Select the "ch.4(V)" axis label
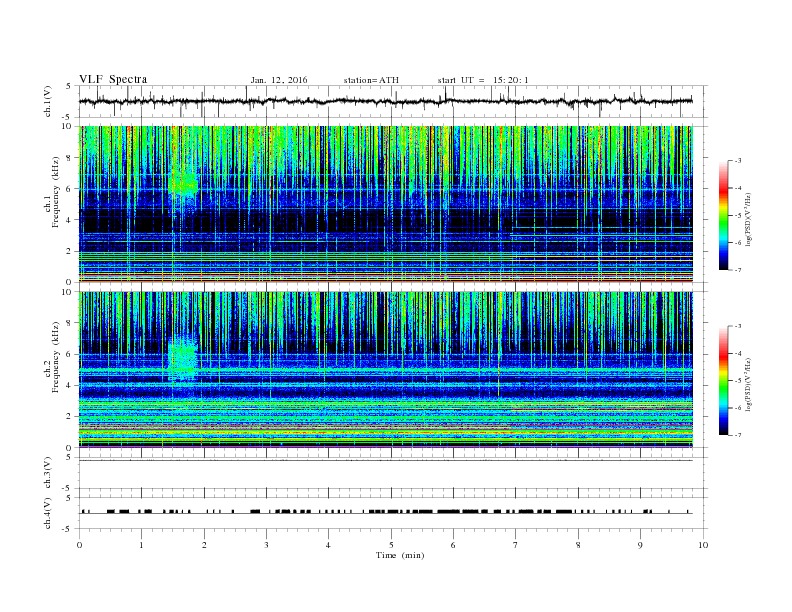792x612 pixels. [48, 513]
